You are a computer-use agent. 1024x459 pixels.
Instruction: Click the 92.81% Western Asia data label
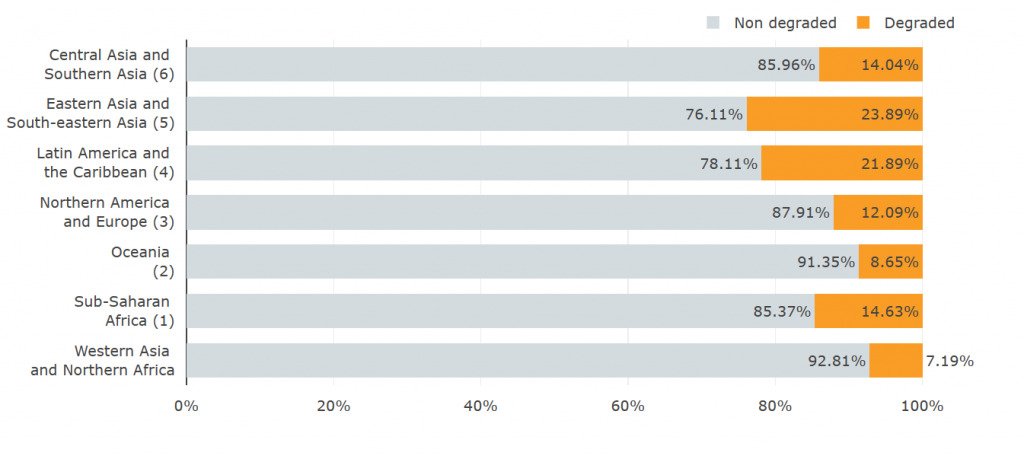[x=836, y=360]
